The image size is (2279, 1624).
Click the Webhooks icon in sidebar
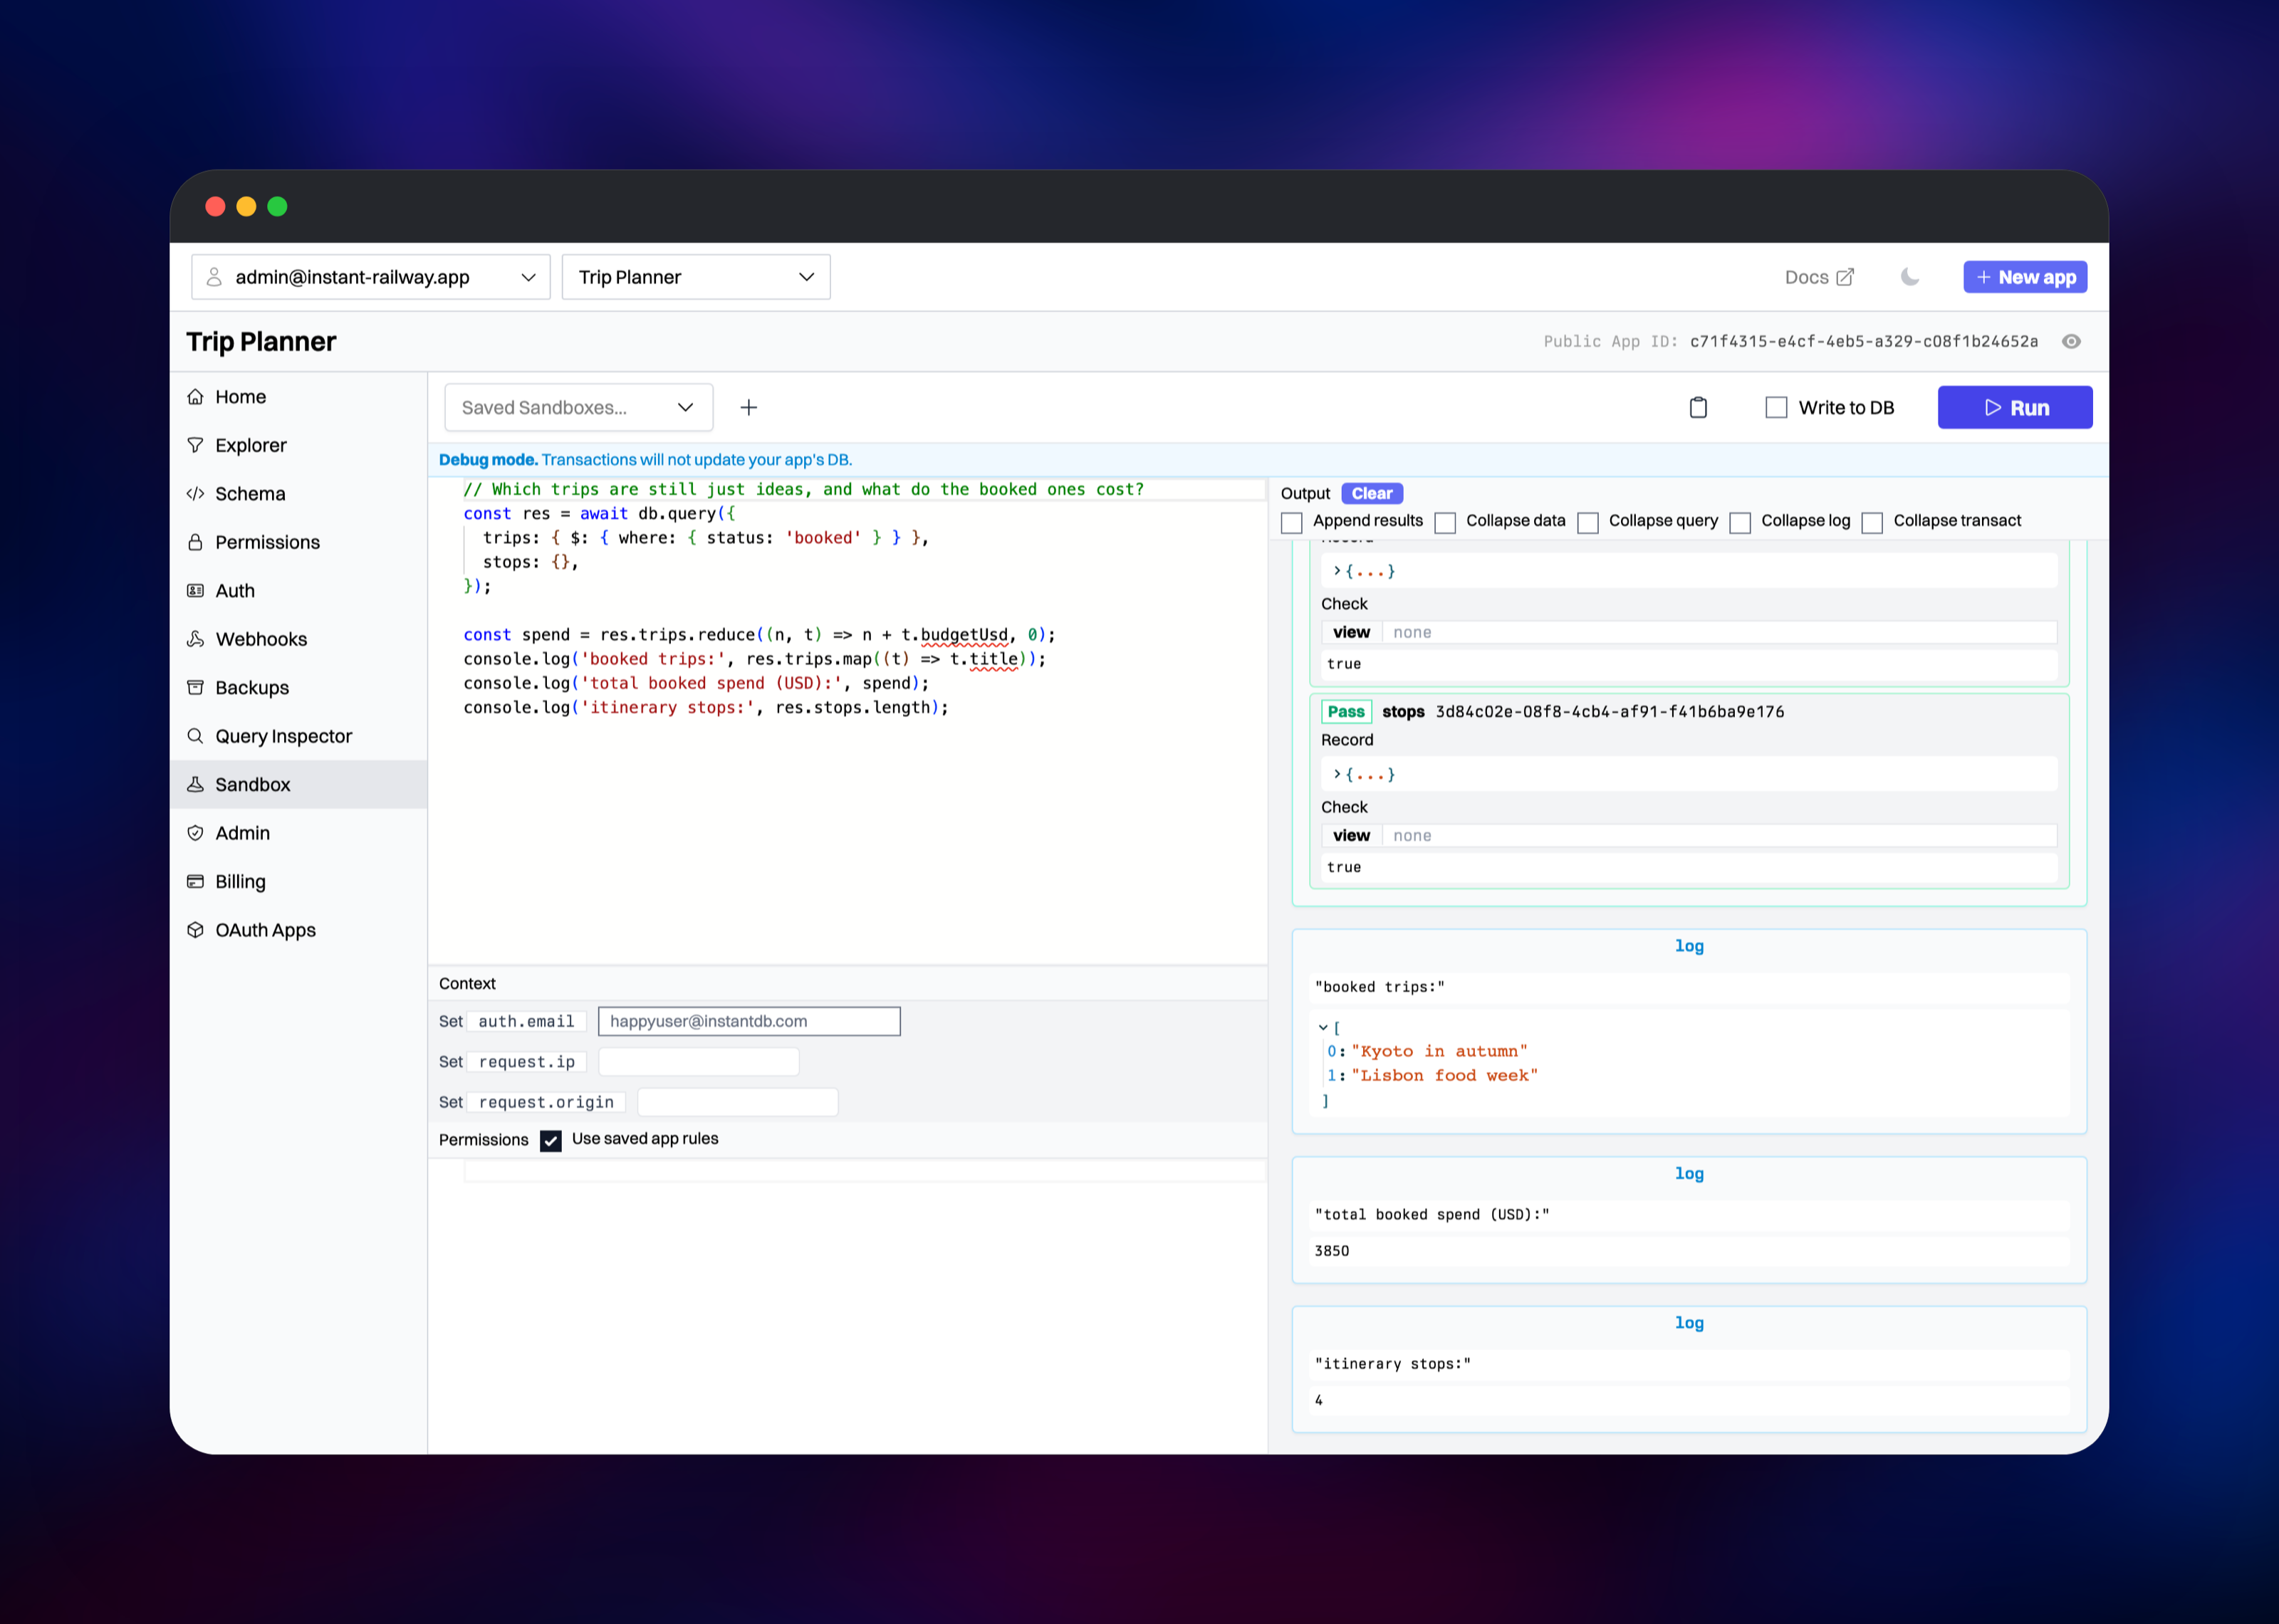point(195,639)
